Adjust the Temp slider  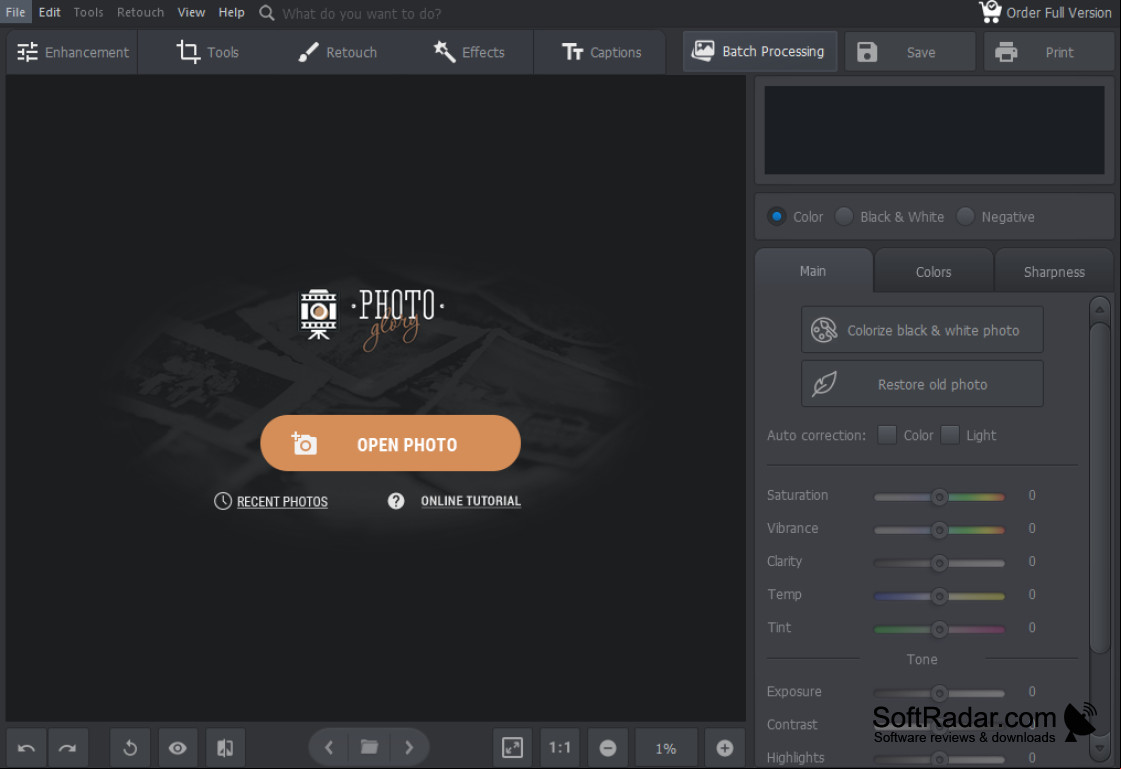point(939,595)
